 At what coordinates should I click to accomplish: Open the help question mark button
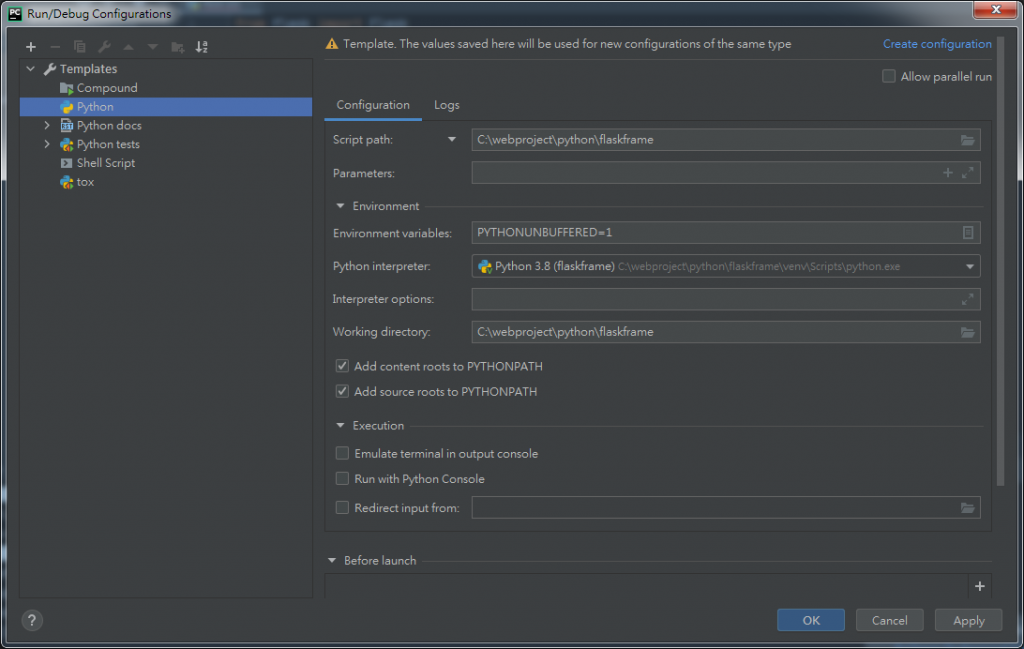point(32,620)
